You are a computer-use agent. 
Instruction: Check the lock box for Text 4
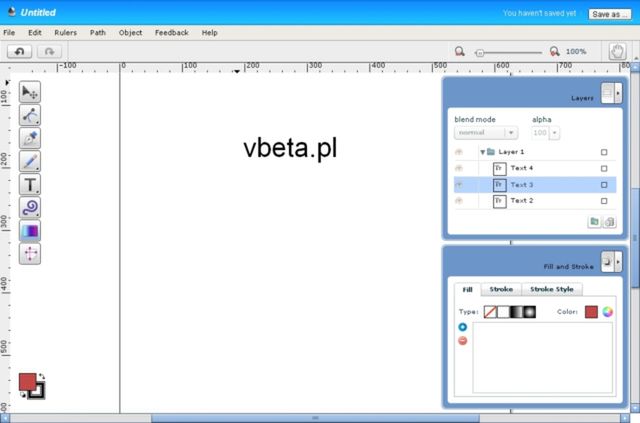click(x=604, y=168)
